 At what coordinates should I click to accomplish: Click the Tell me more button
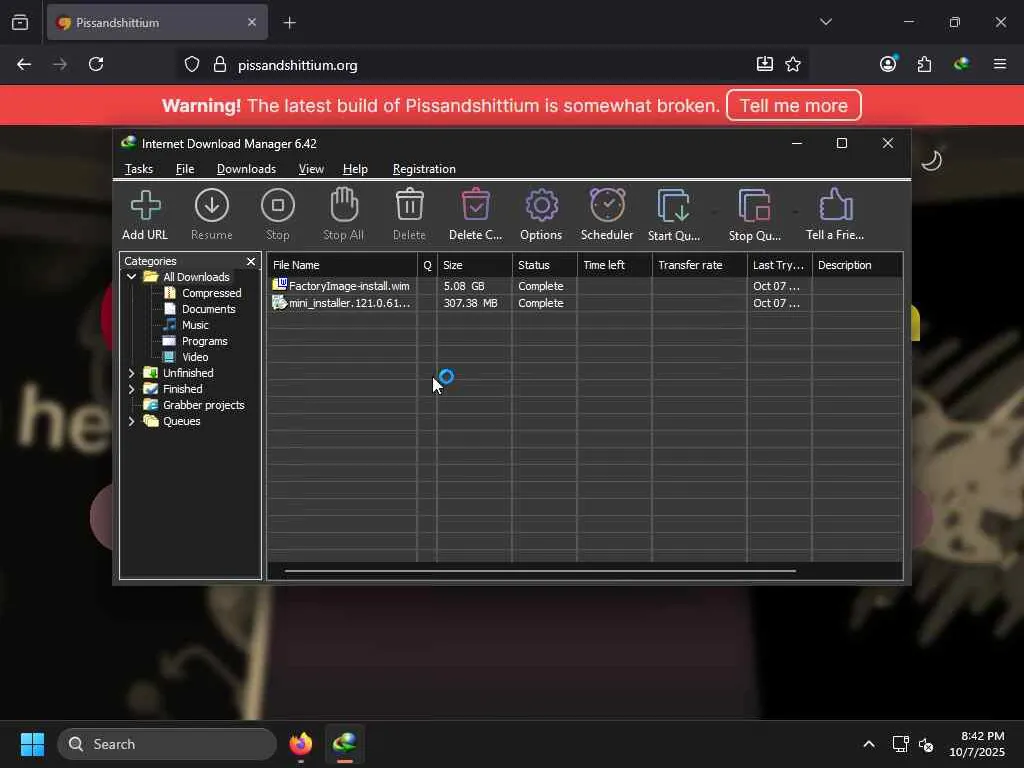(793, 105)
